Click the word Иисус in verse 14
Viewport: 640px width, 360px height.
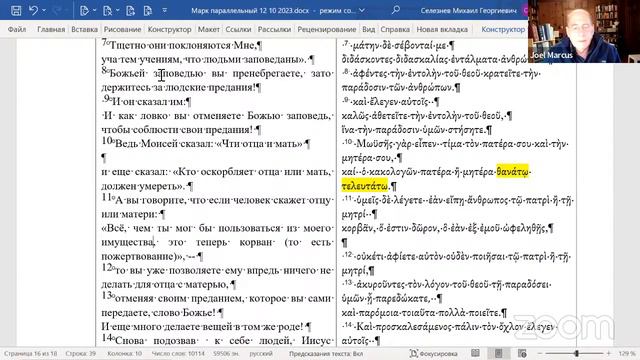317,340
